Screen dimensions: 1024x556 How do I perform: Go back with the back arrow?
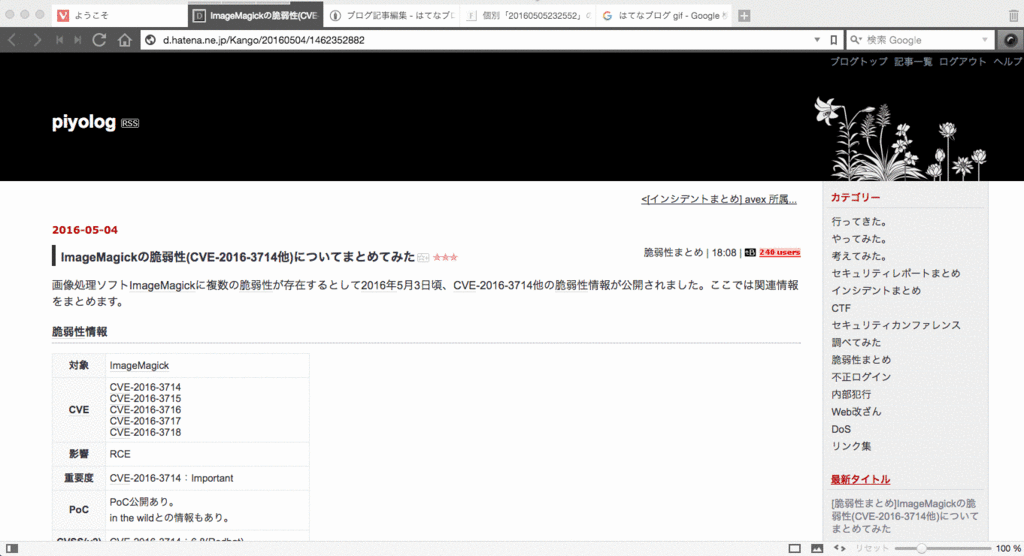tap(12, 40)
